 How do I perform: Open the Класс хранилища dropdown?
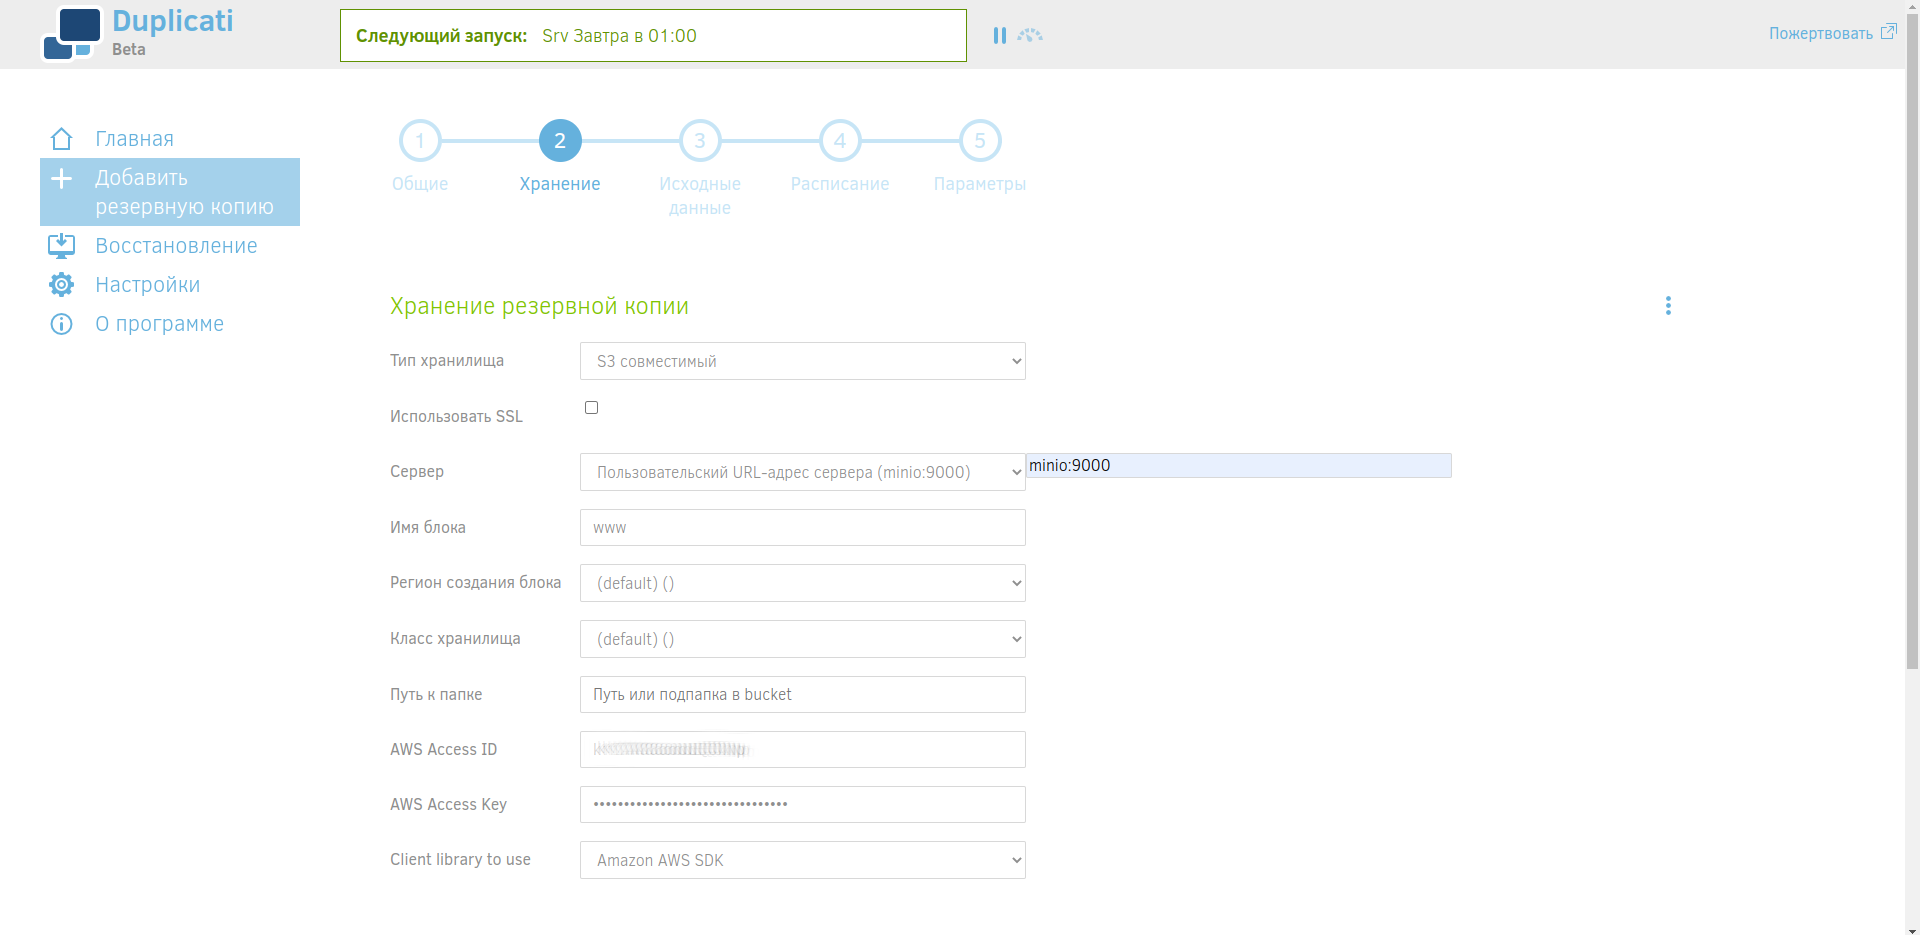803,639
